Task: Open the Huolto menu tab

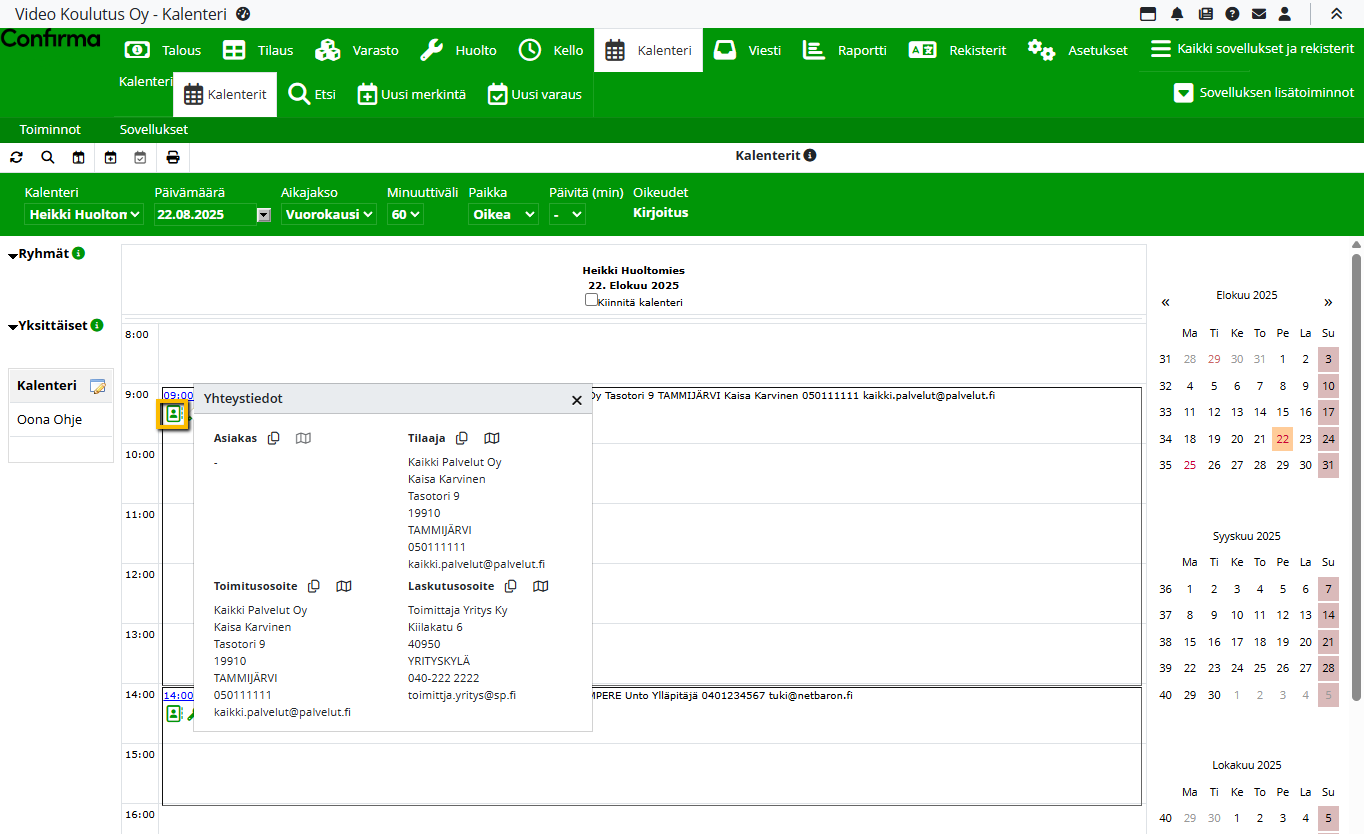Action: click(x=458, y=50)
